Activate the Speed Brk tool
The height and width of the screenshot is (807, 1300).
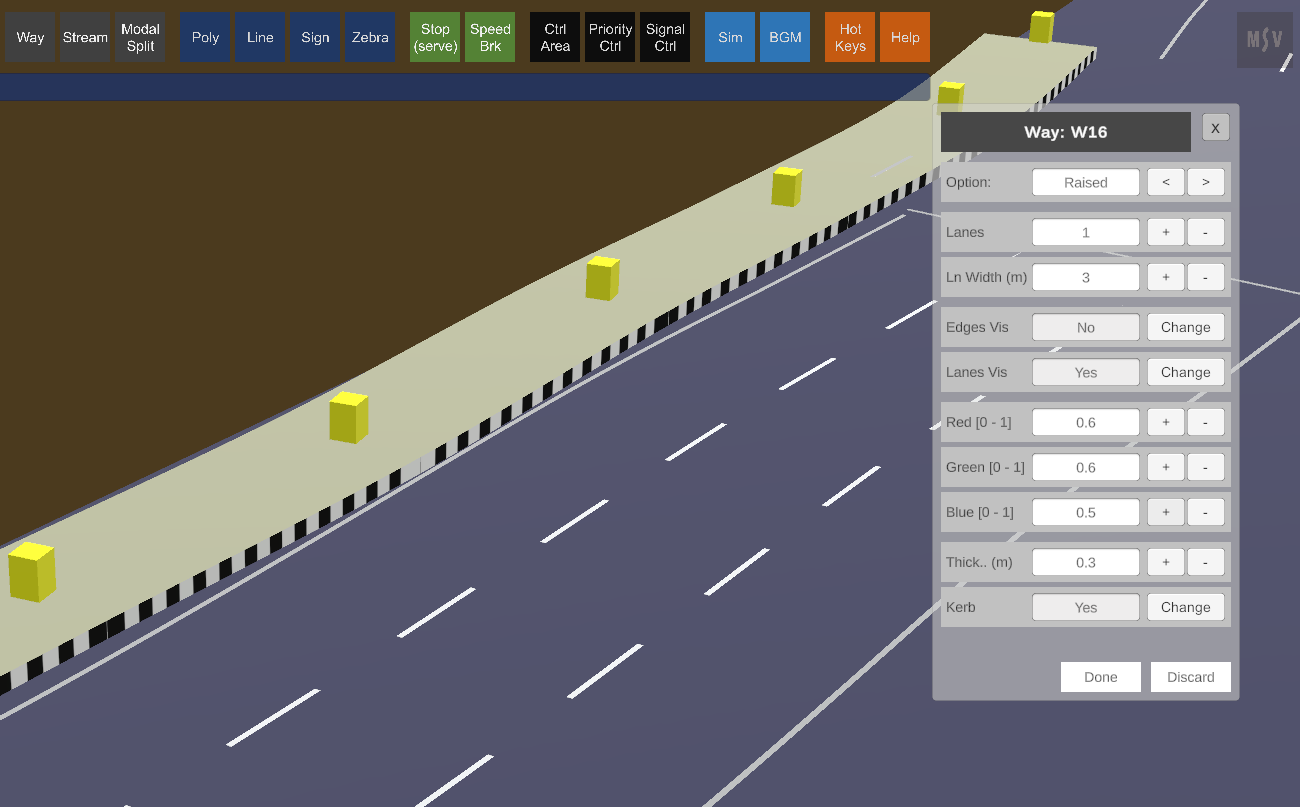pyautogui.click(x=490, y=38)
